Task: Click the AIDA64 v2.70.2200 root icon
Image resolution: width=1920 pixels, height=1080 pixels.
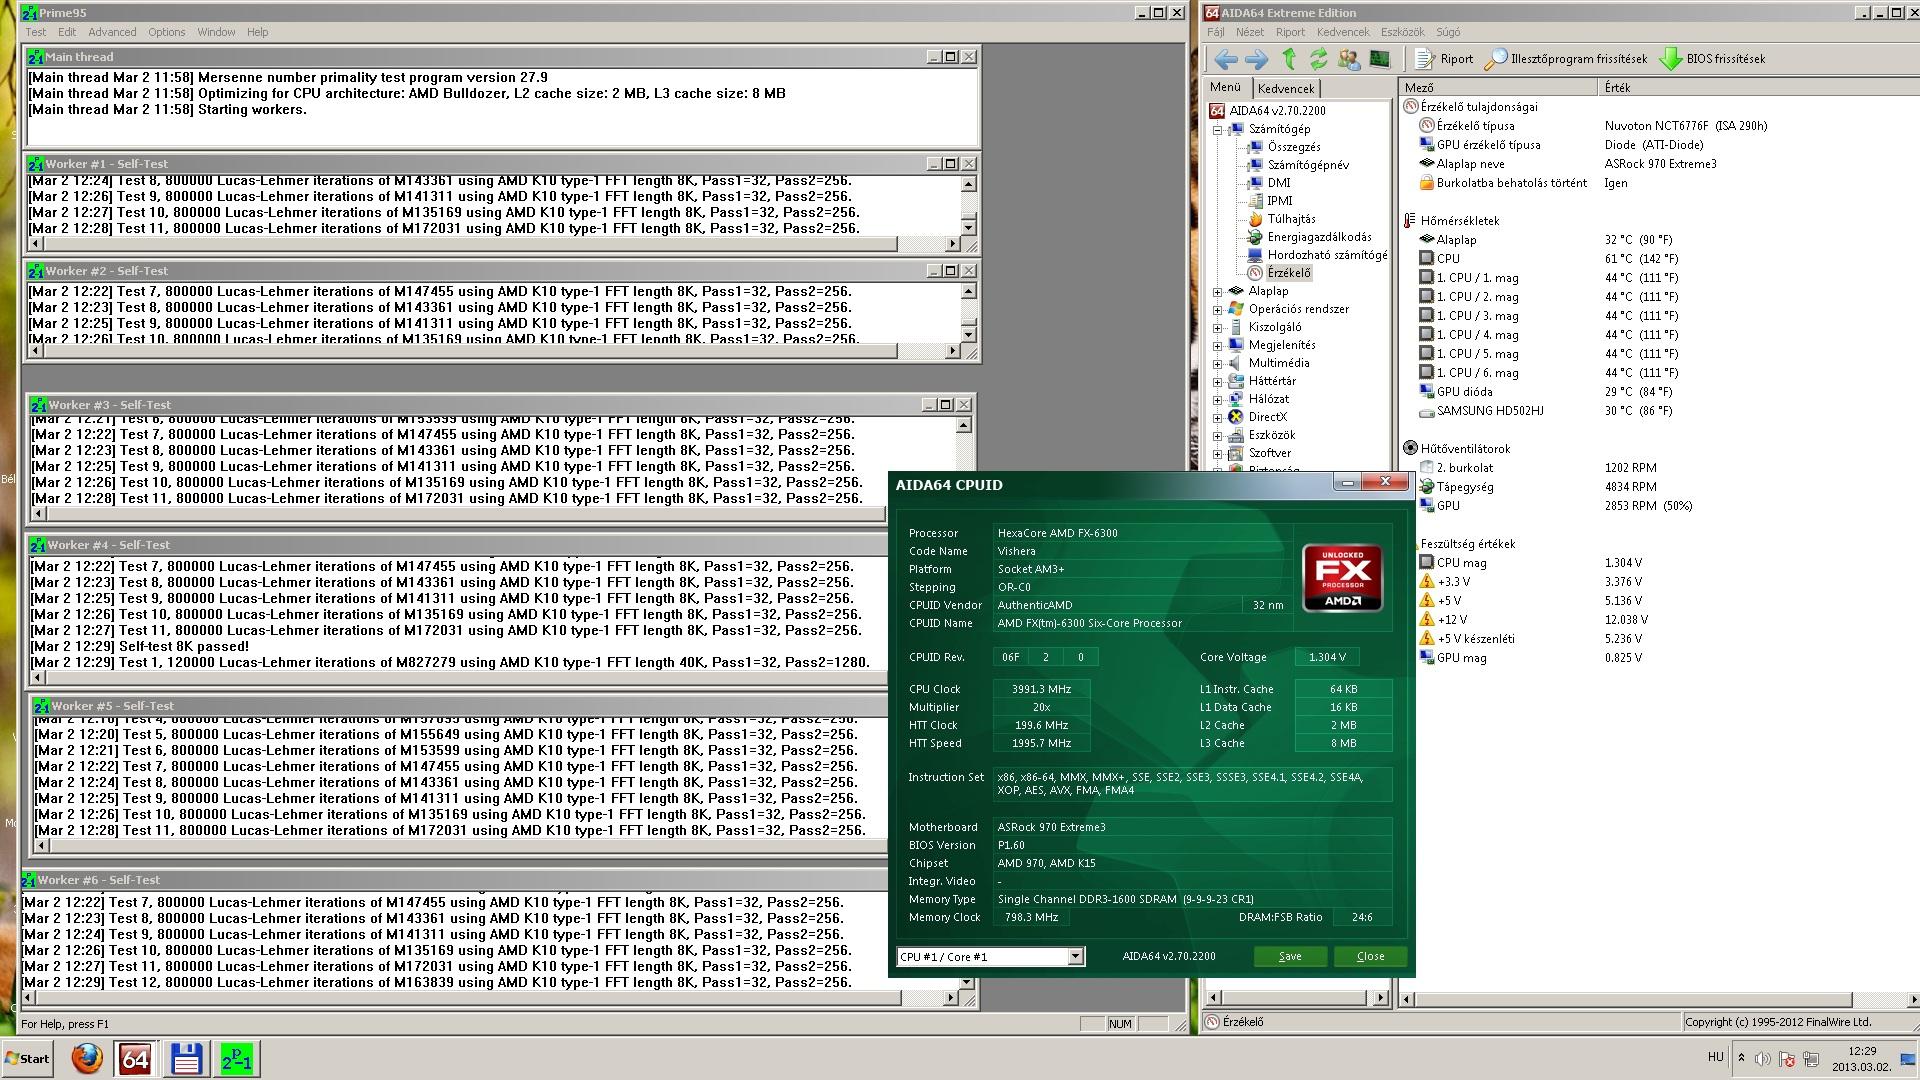Action: pos(1217,111)
